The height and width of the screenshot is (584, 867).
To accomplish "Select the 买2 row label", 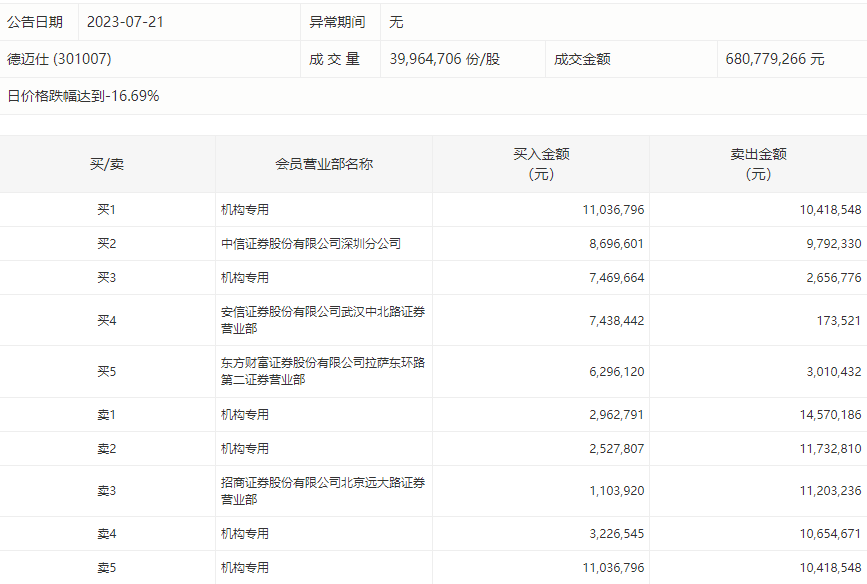I will (x=107, y=244).
